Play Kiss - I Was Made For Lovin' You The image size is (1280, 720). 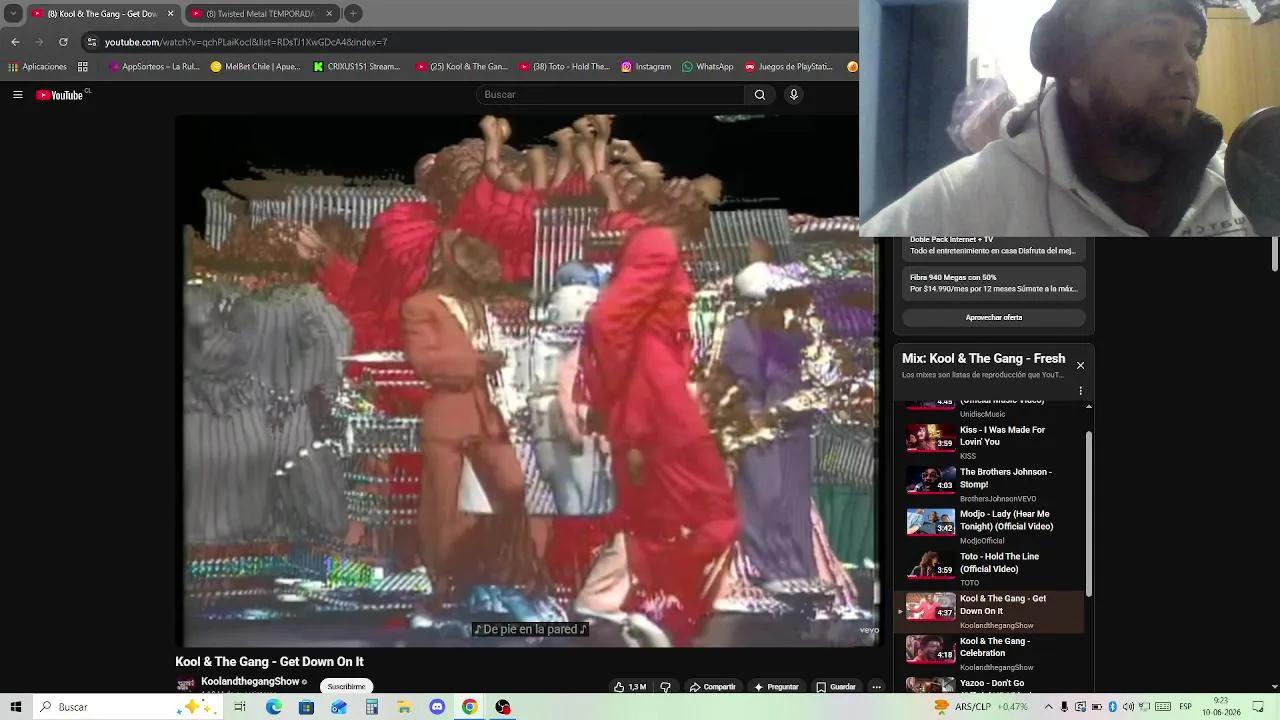(x=990, y=442)
